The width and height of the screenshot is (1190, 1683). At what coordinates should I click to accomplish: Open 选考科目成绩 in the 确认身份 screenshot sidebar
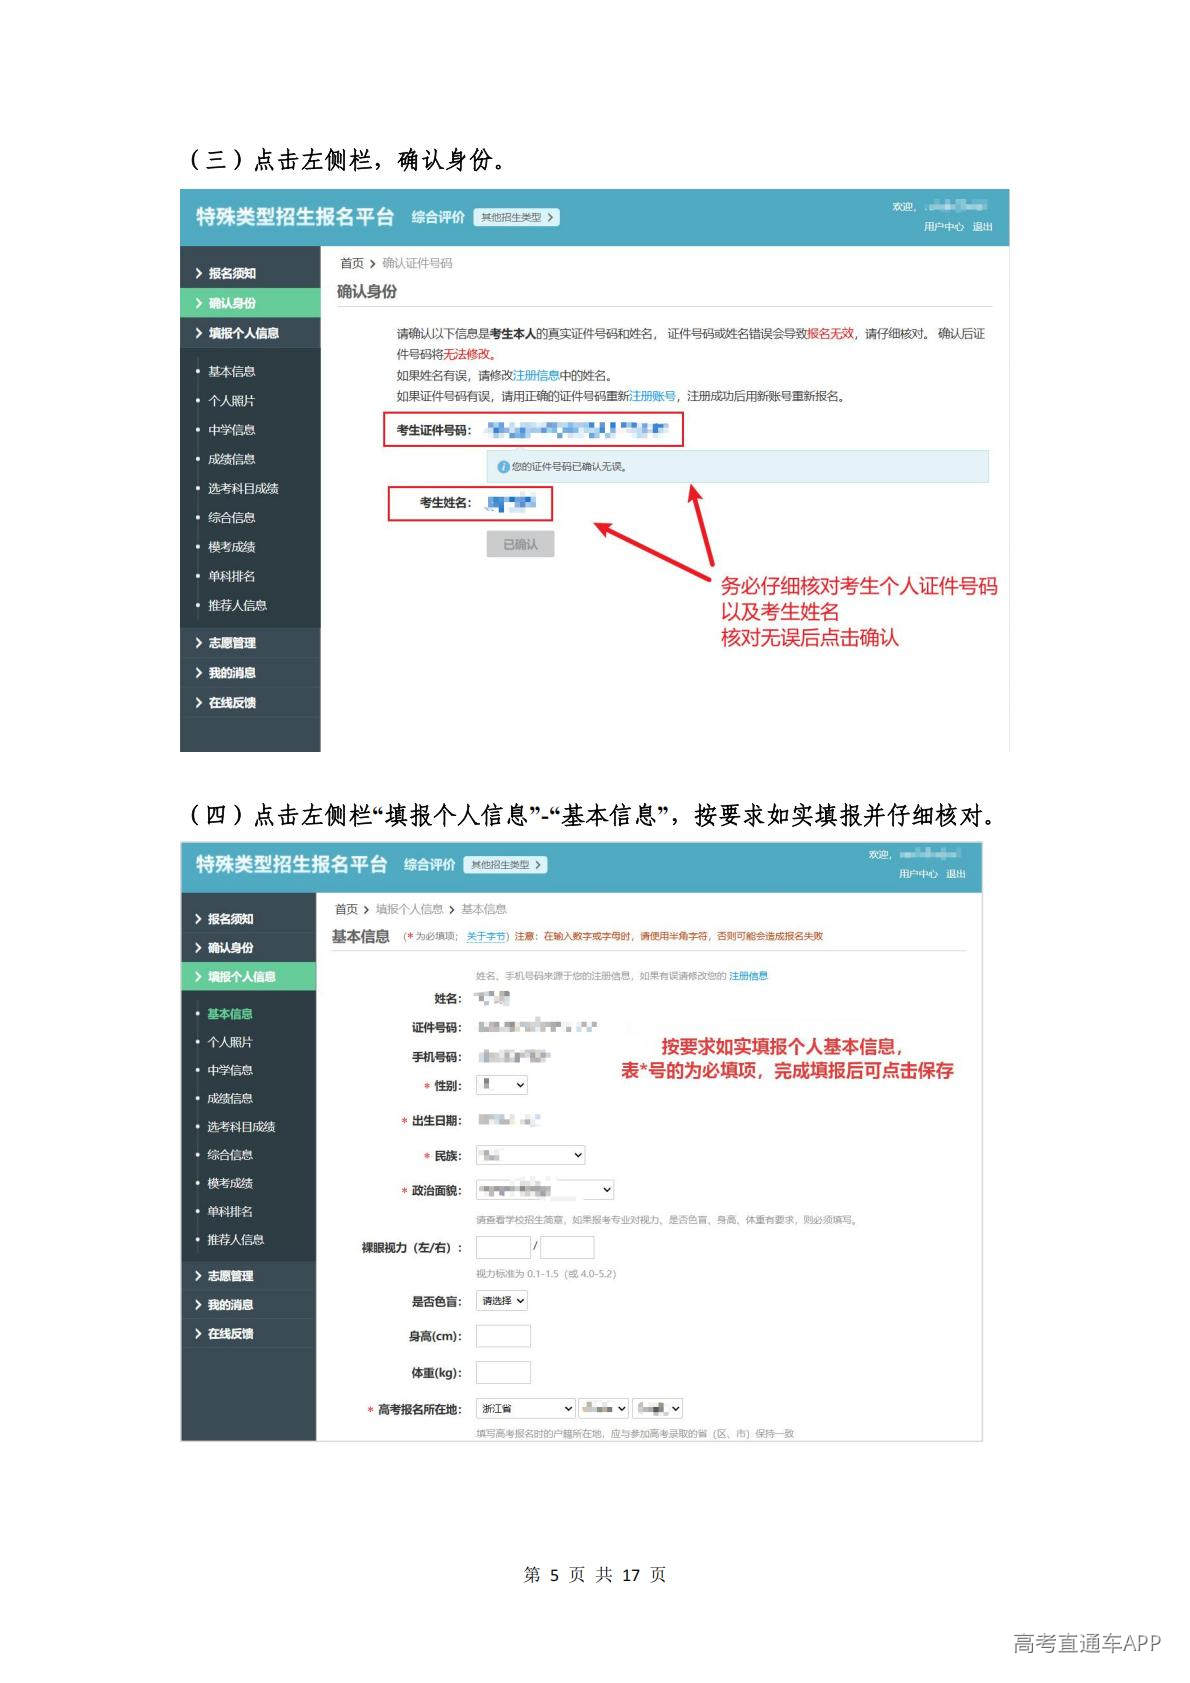pyautogui.click(x=243, y=488)
